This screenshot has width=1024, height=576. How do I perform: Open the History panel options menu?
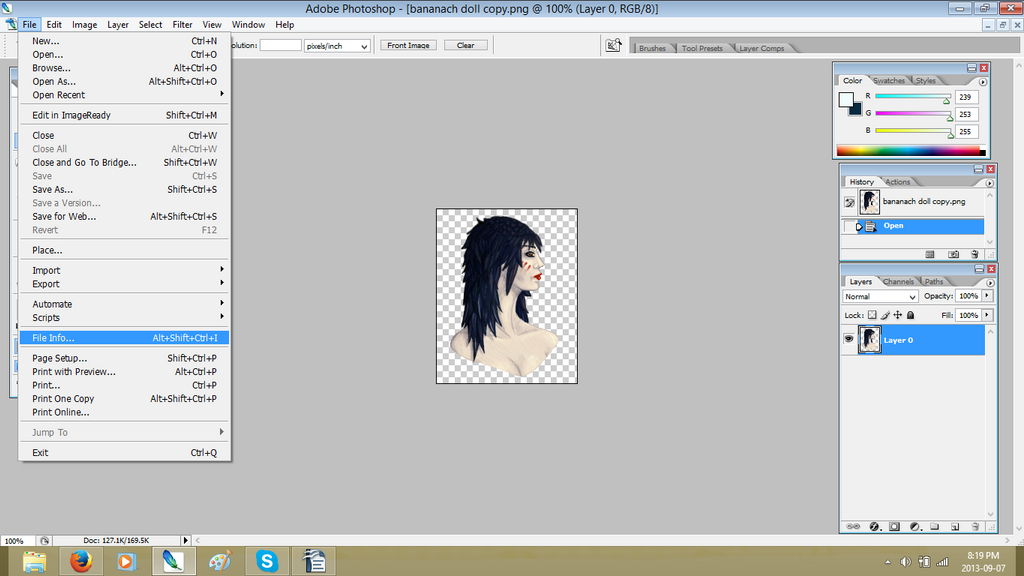point(990,183)
